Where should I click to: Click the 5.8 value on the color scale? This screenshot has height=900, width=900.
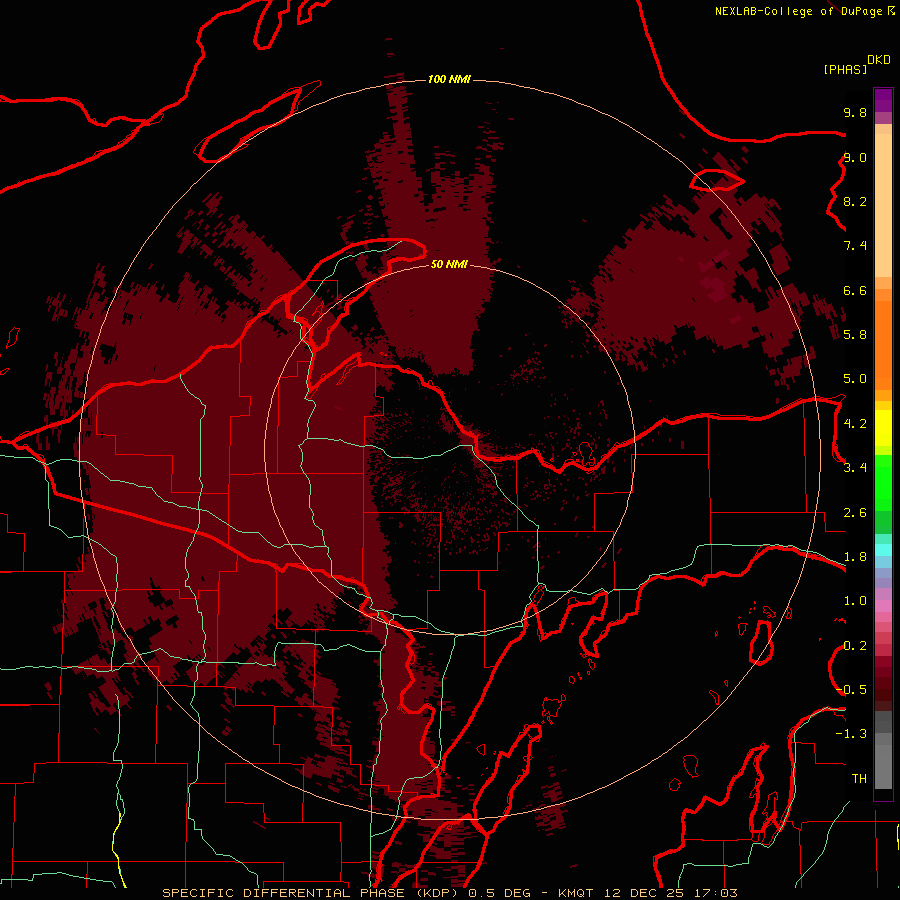[855, 334]
